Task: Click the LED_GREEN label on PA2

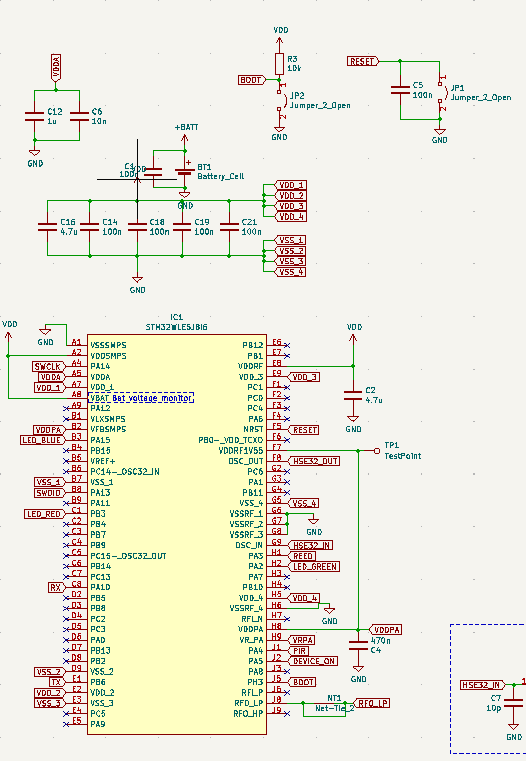Action: pyautogui.click(x=314, y=566)
